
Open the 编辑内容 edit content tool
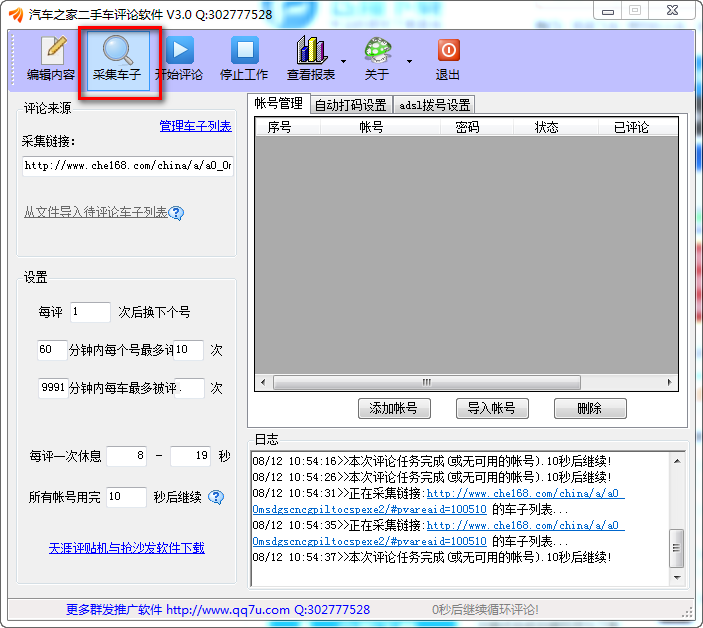click(x=51, y=59)
